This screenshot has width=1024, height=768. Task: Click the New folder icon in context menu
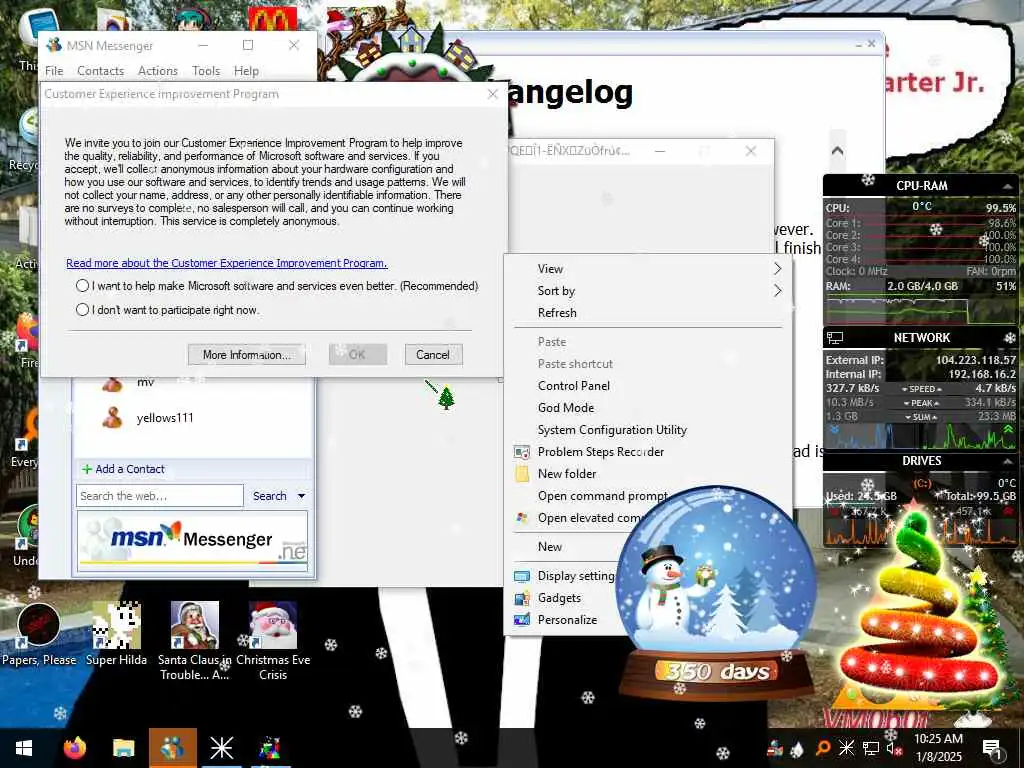pyautogui.click(x=522, y=473)
